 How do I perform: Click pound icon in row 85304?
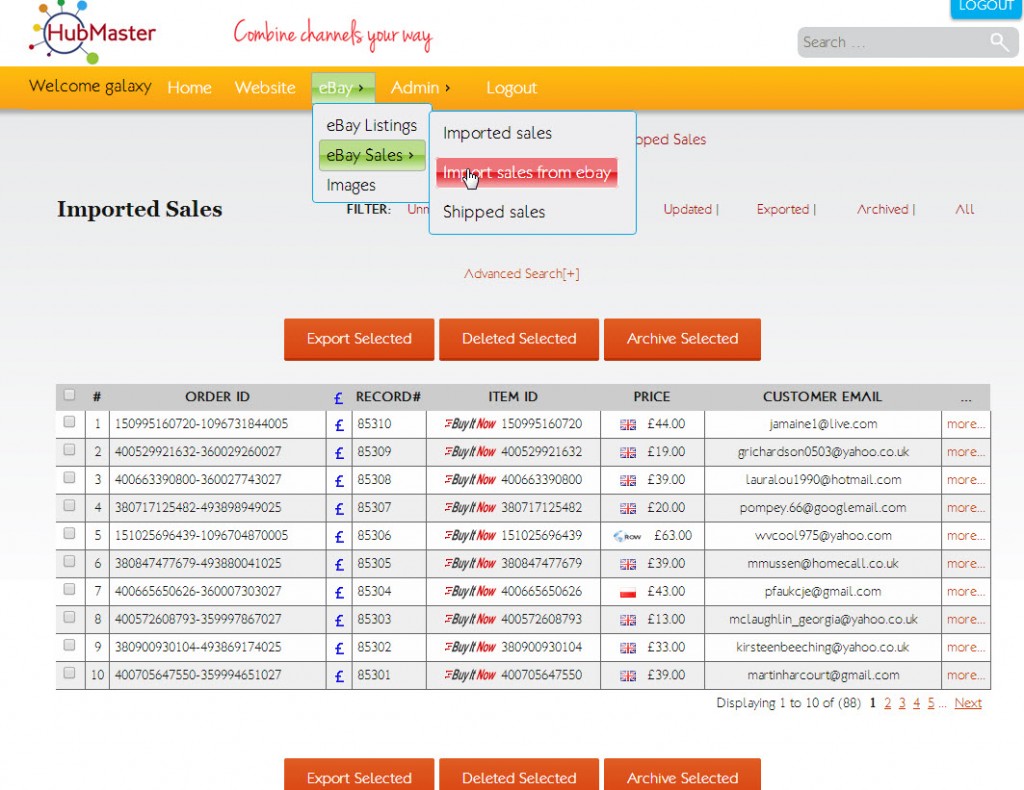[x=339, y=593]
